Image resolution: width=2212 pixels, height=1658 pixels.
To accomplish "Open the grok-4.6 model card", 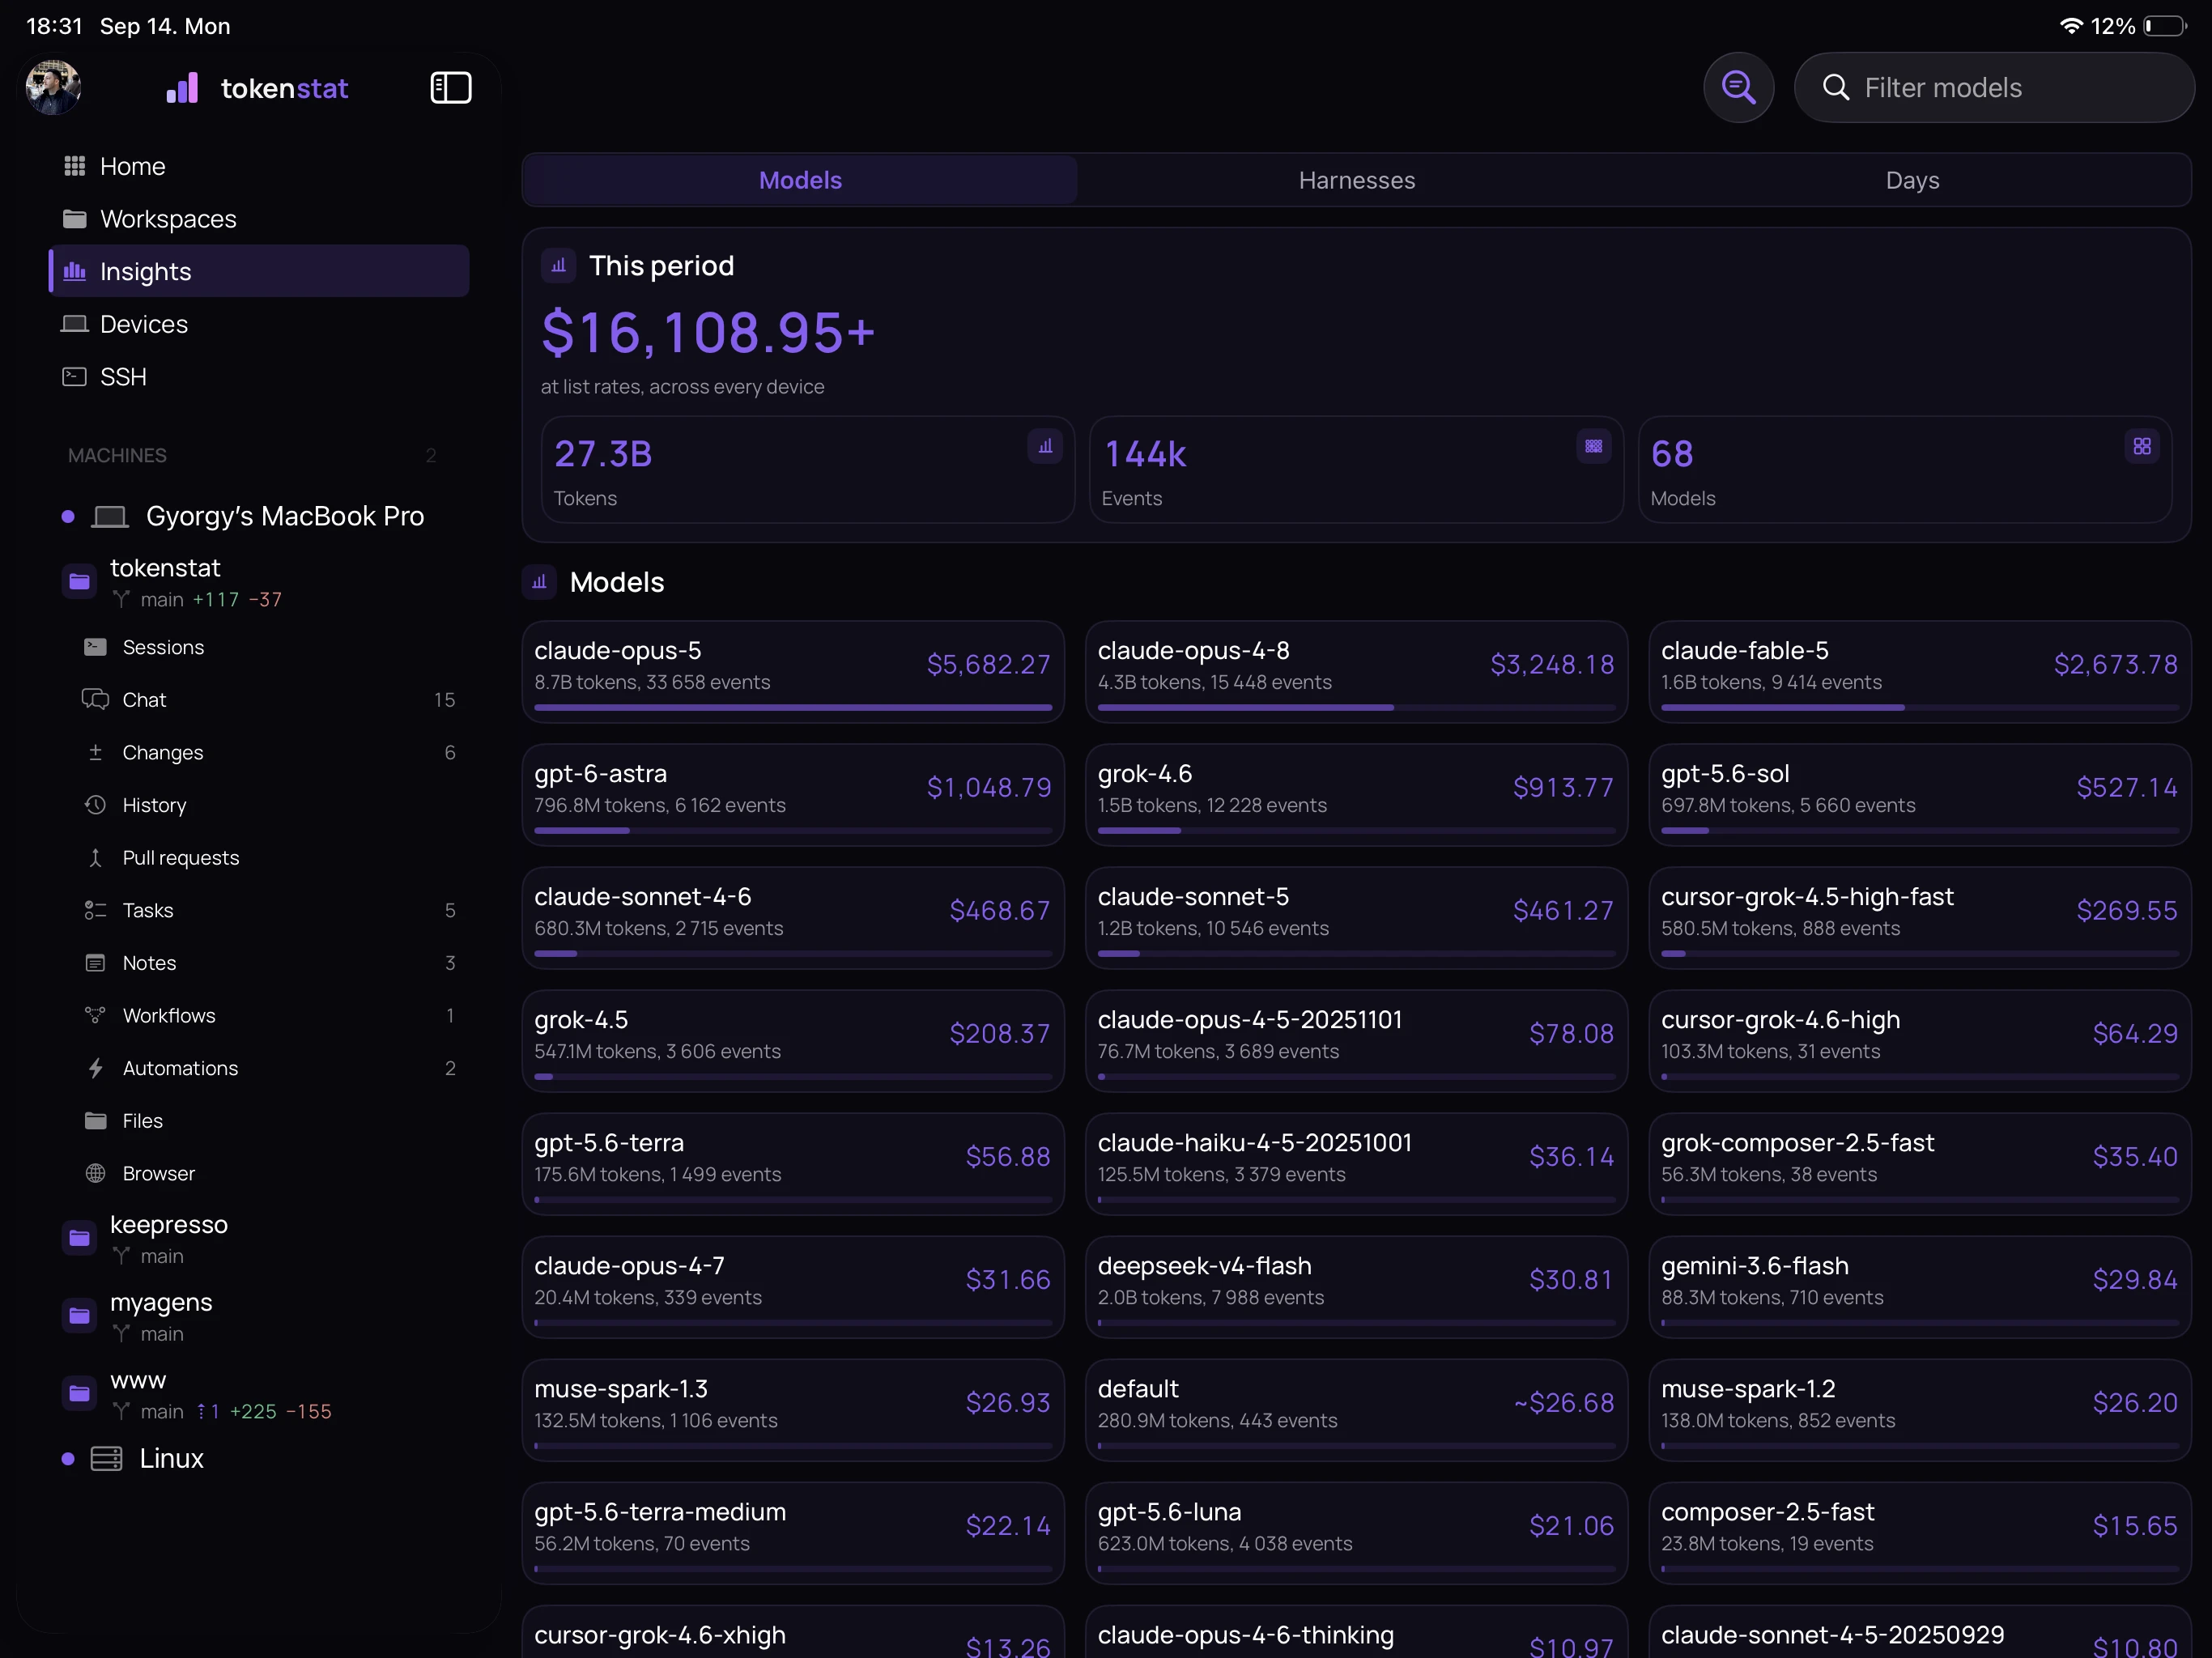I will [1356, 795].
